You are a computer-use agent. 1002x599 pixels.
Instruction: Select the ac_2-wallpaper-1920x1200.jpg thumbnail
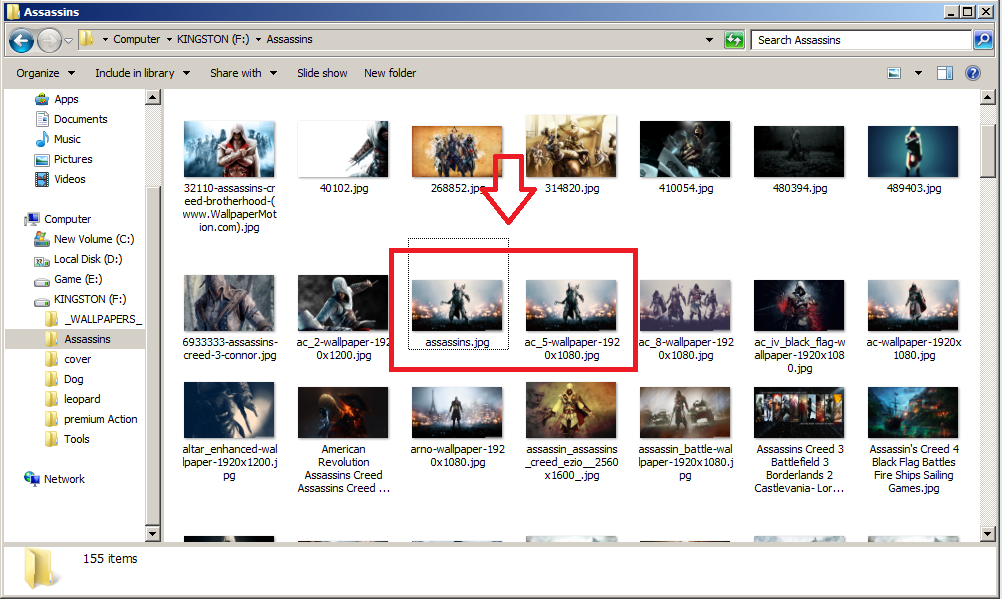tap(343, 303)
